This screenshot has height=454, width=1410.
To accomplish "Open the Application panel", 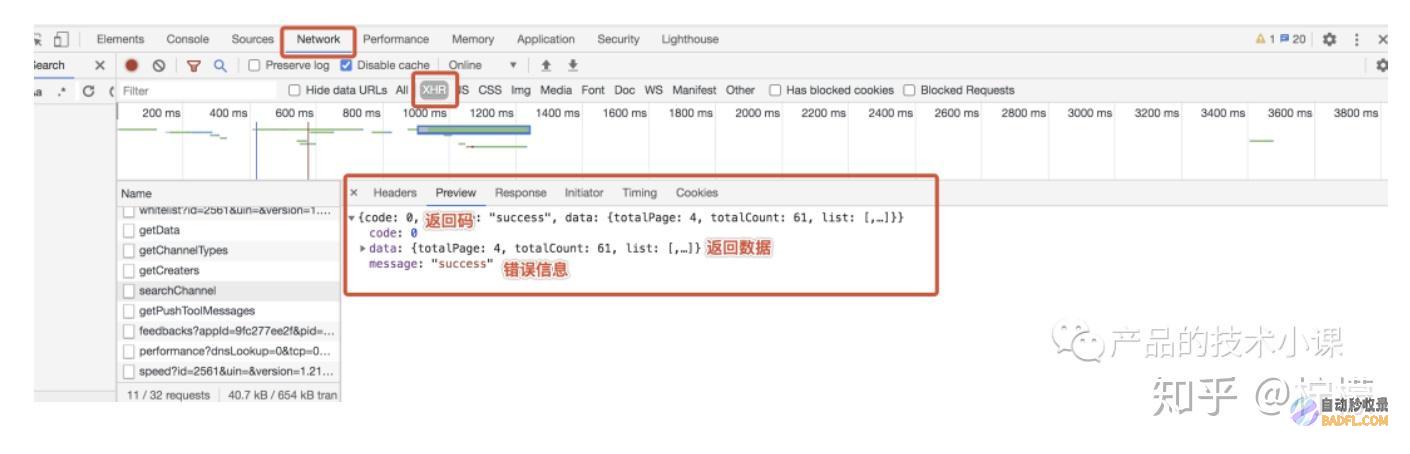I will point(546,38).
